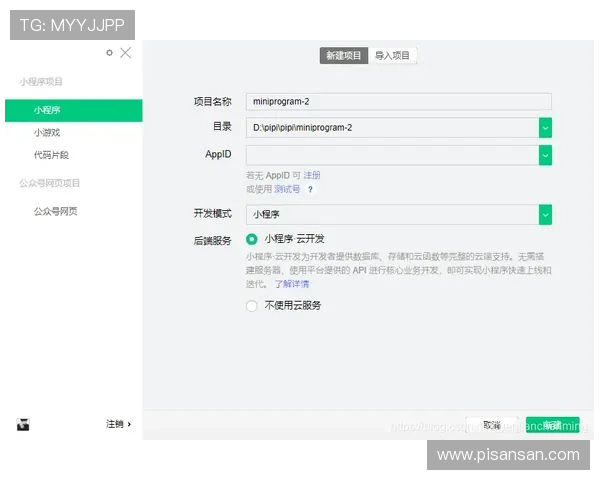Click the AppID input field

click(393, 155)
